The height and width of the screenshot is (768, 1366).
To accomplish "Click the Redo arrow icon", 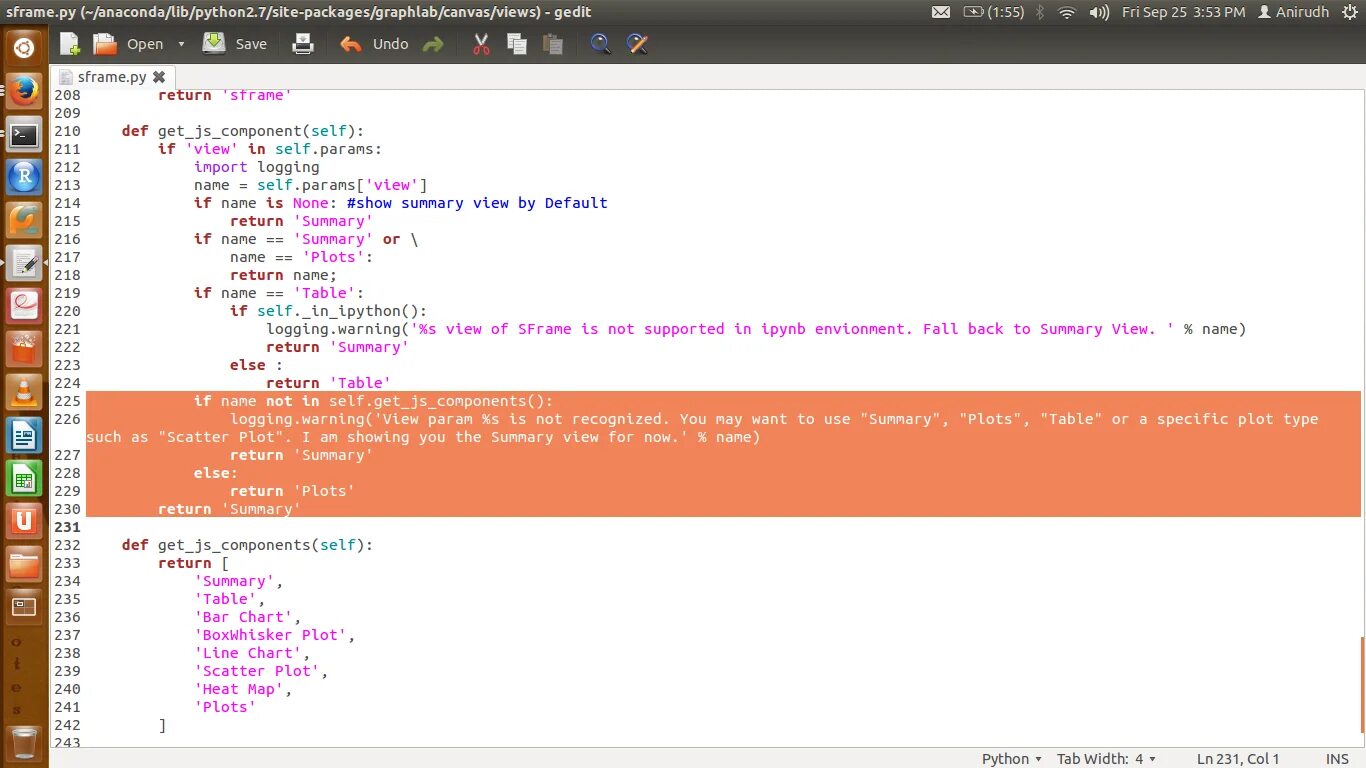I will pos(433,44).
